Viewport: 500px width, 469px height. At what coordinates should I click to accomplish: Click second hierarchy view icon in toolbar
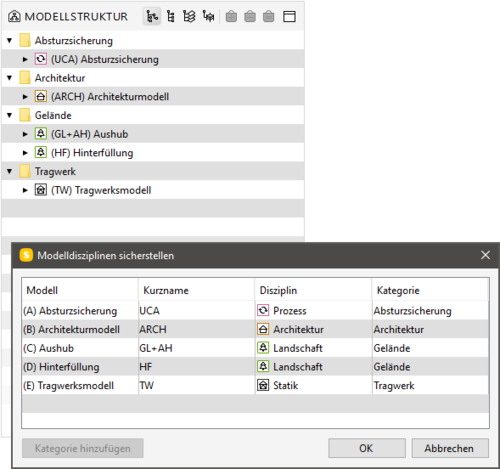click(x=171, y=16)
